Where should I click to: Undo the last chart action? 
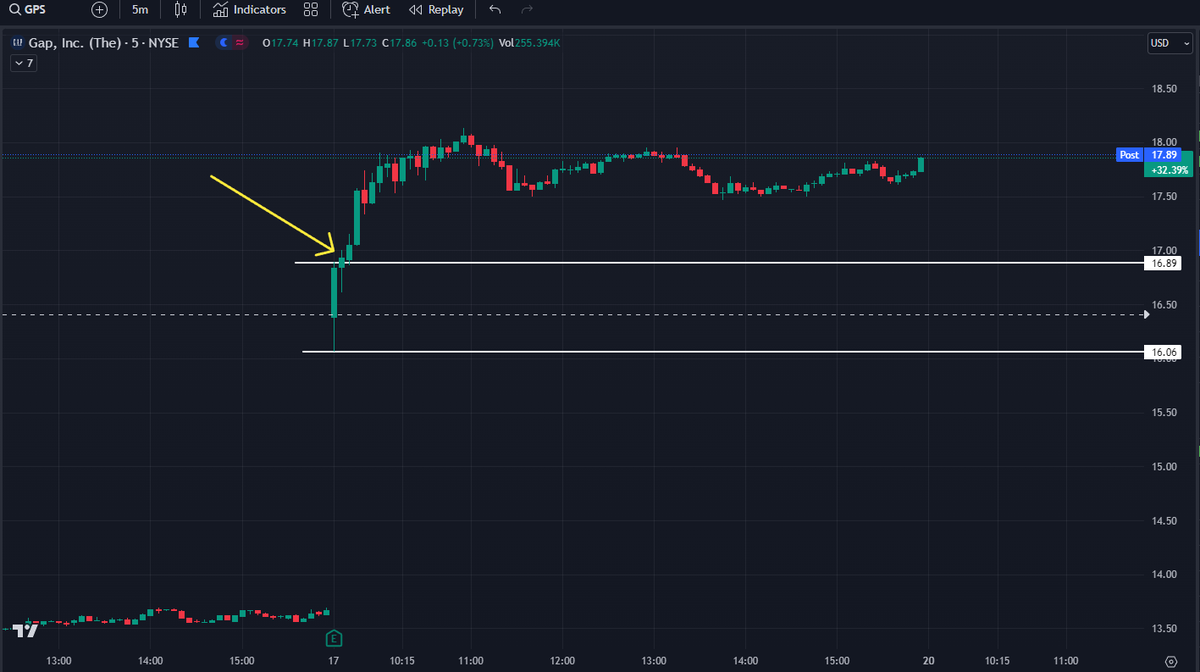pos(495,10)
